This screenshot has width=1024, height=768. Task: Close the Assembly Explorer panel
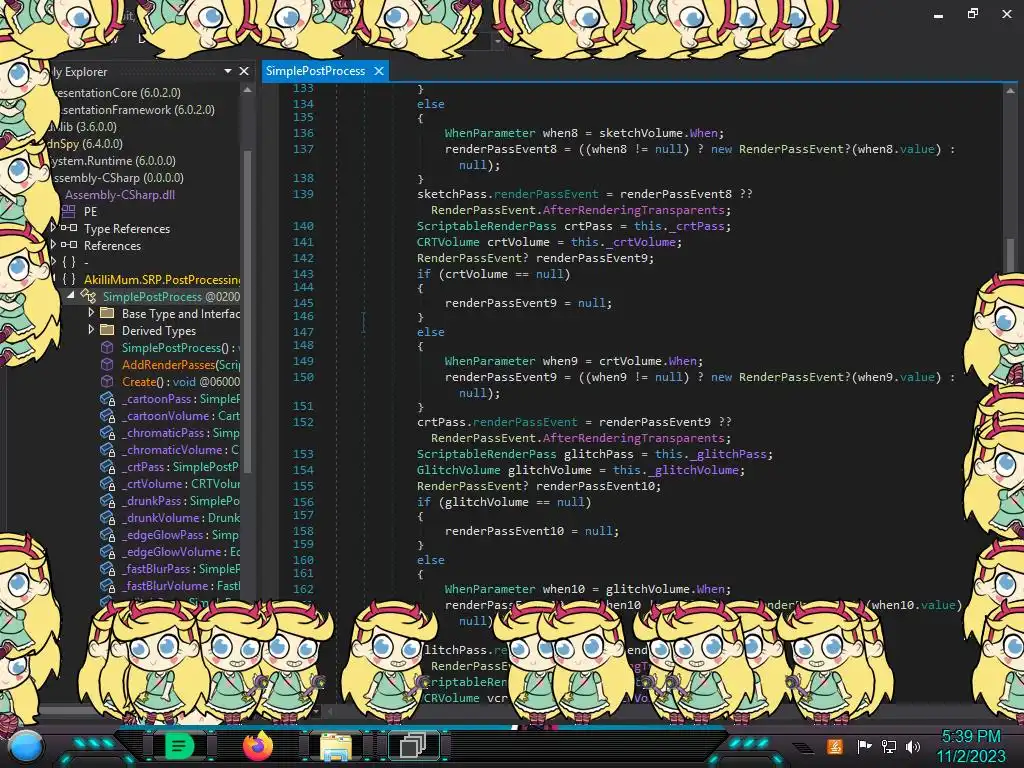coord(244,71)
